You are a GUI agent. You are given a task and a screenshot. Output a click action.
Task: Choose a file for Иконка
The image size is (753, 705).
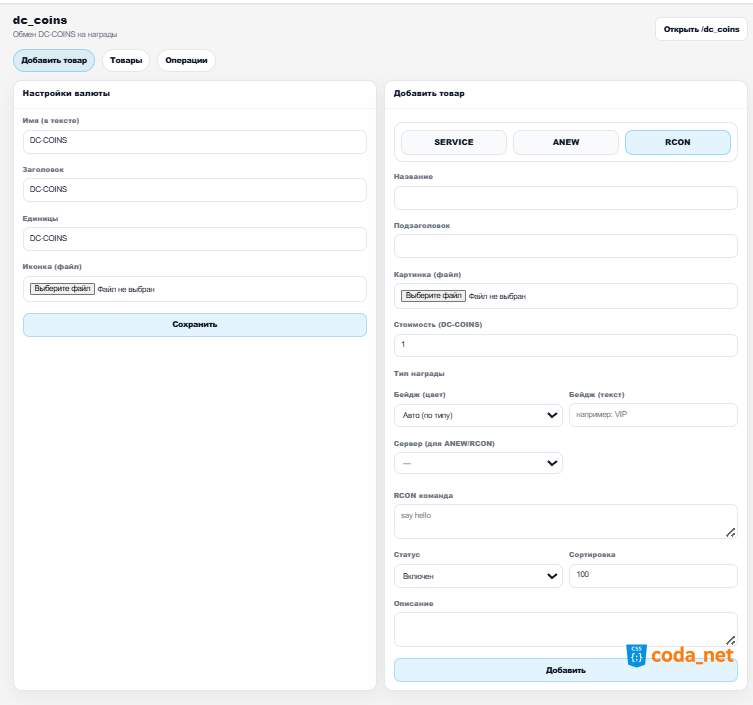click(62, 289)
